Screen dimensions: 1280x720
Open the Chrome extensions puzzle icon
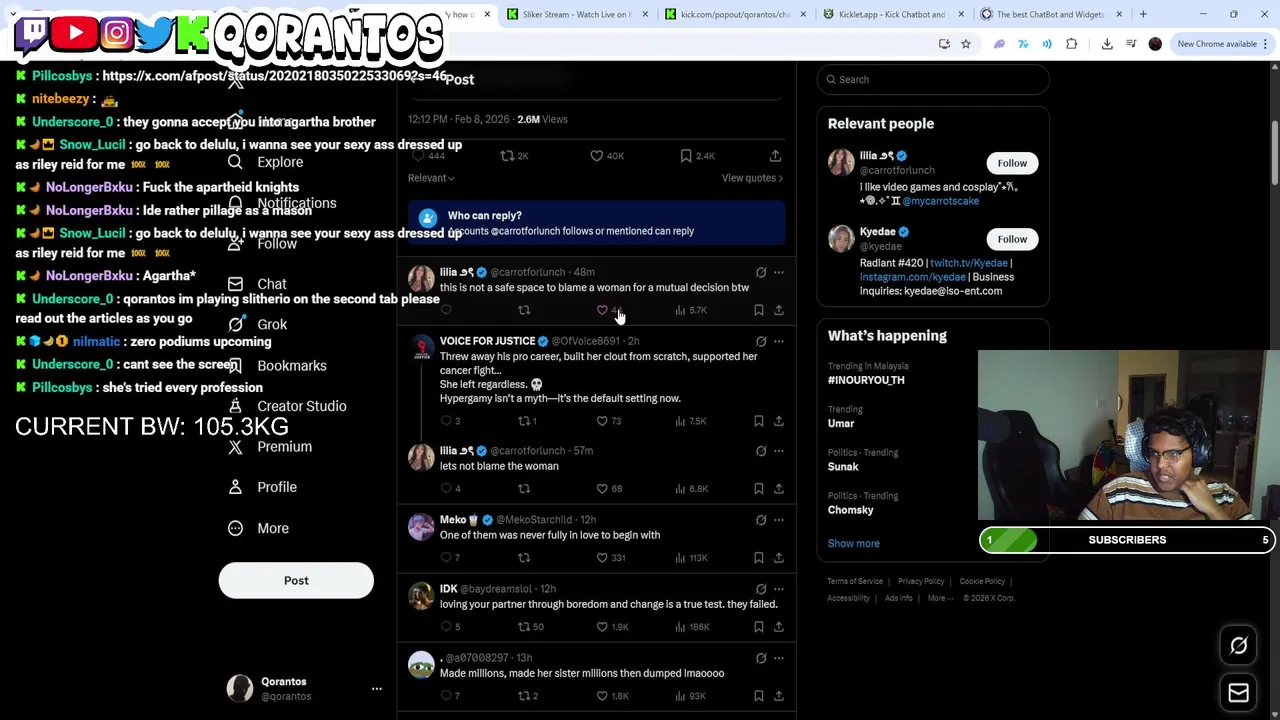tap(1072, 44)
